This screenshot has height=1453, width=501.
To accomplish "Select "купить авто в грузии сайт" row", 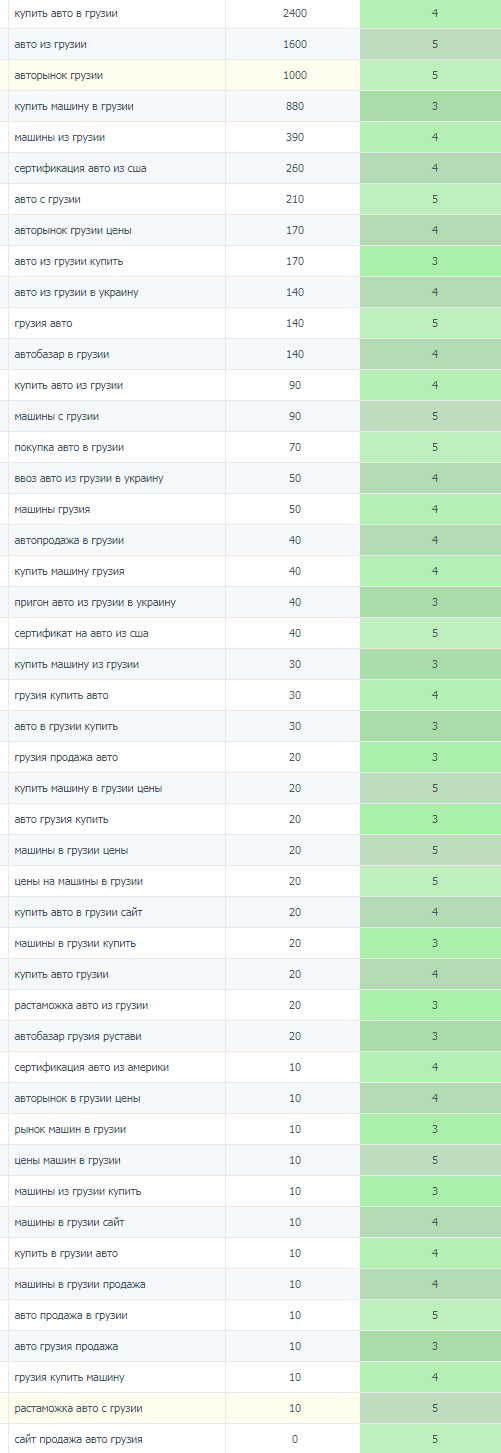I will [250, 912].
